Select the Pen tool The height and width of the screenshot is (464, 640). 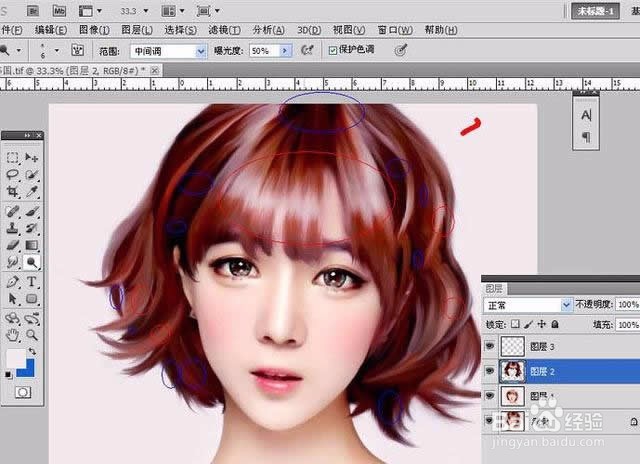point(13,282)
